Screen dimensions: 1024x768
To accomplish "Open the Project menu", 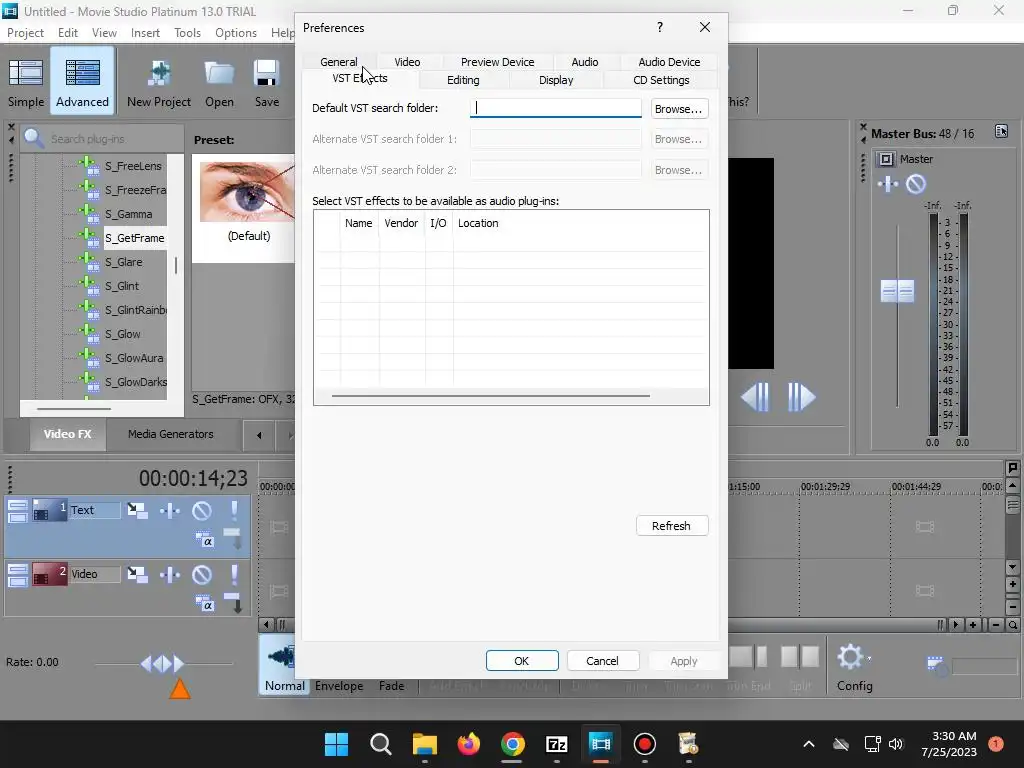I will click(x=25, y=33).
